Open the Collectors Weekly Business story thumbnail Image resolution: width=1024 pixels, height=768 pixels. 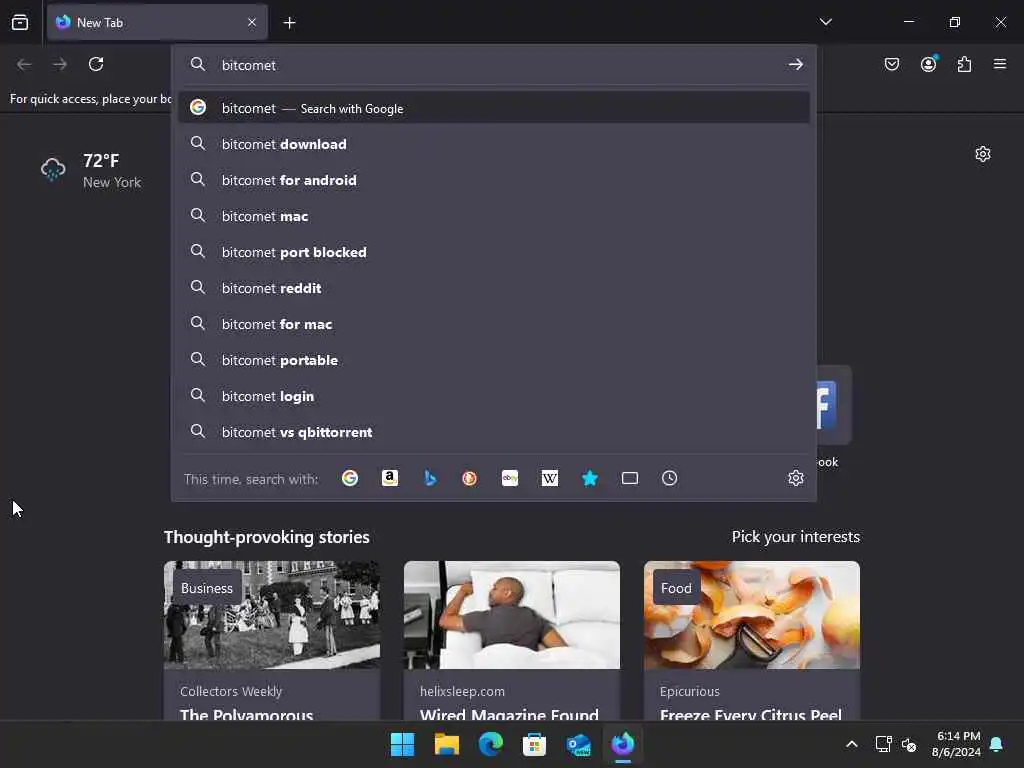click(272, 615)
